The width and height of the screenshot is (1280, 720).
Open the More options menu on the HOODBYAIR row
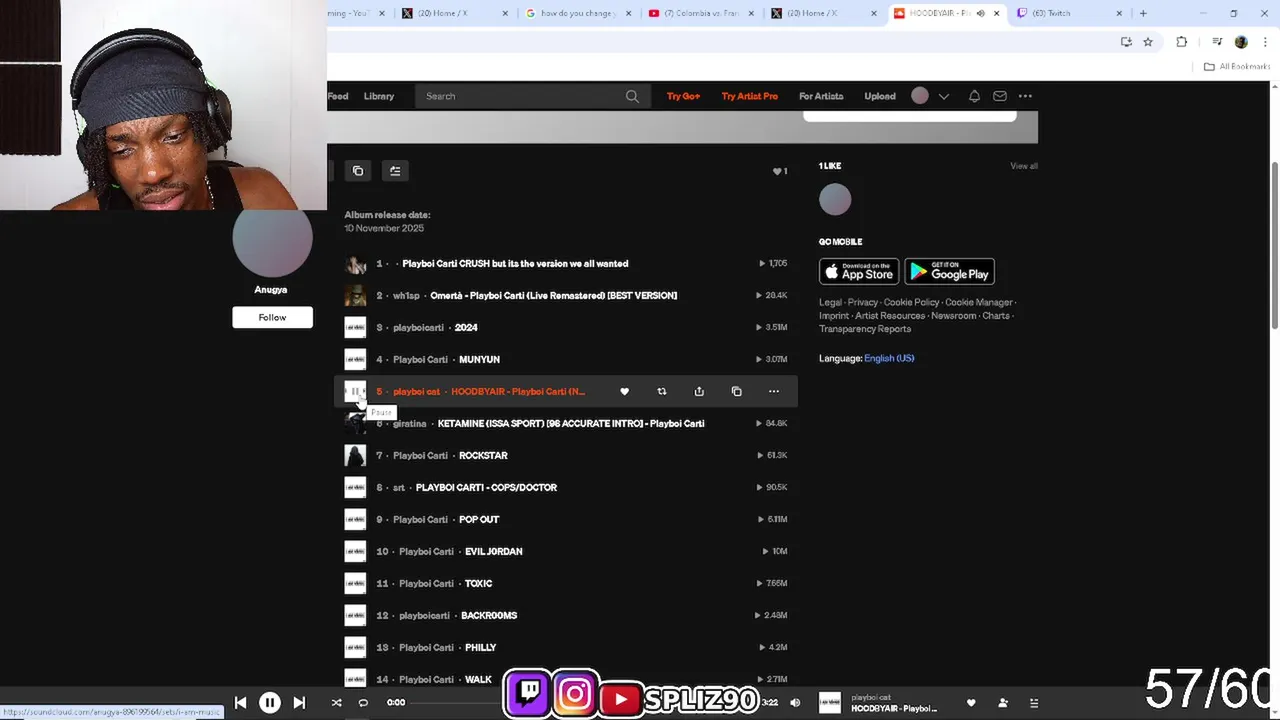pyautogui.click(x=774, y=391)
